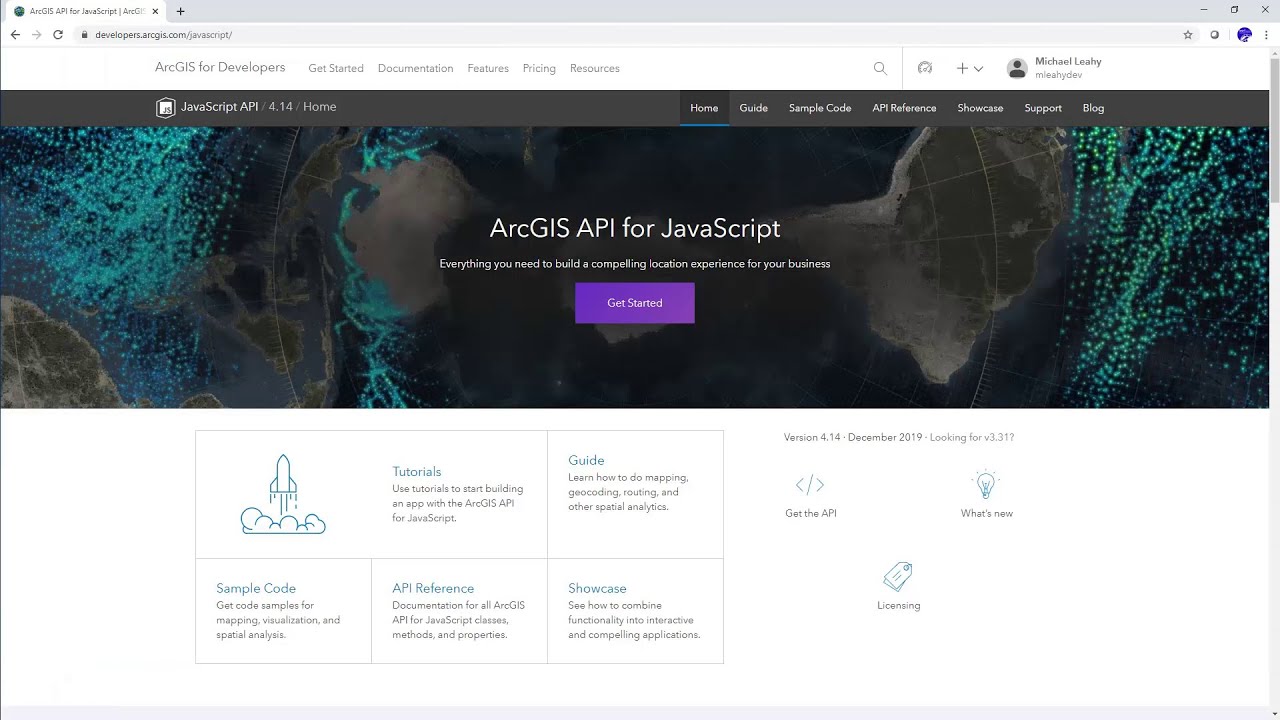This screenshot has width=1280, height=720.
Task: Click the purple Get Started button
Action: pos(635,303)
